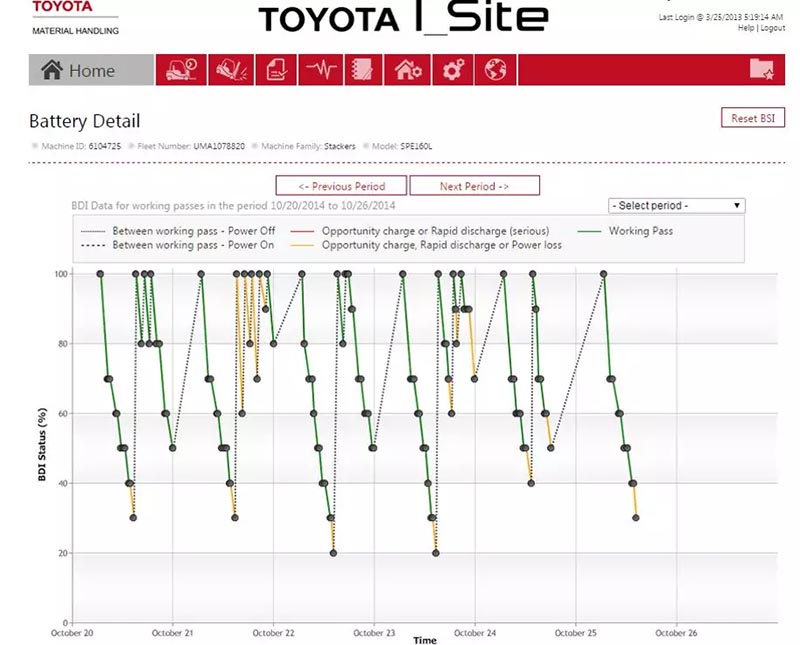Click the green Working Pass legend line
This screenshot has height=645, width=800.
coord(589,231)
